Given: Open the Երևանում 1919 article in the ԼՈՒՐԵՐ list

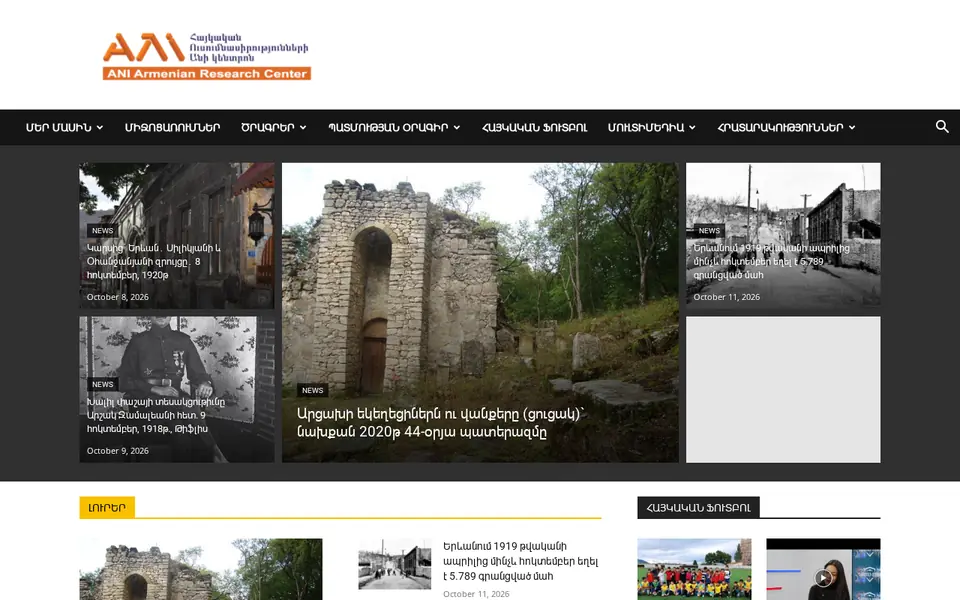Looking at the screenshot, I should coord(520,561).
